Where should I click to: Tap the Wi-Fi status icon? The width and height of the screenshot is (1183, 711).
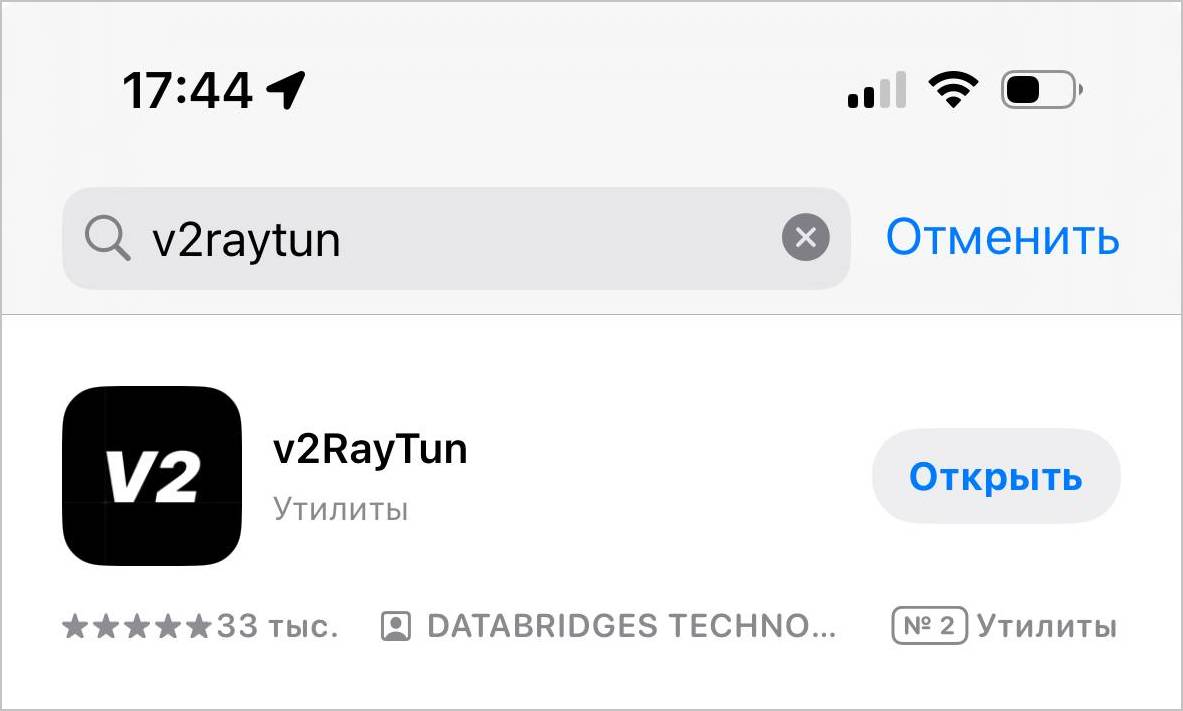[x=953, y=90]
